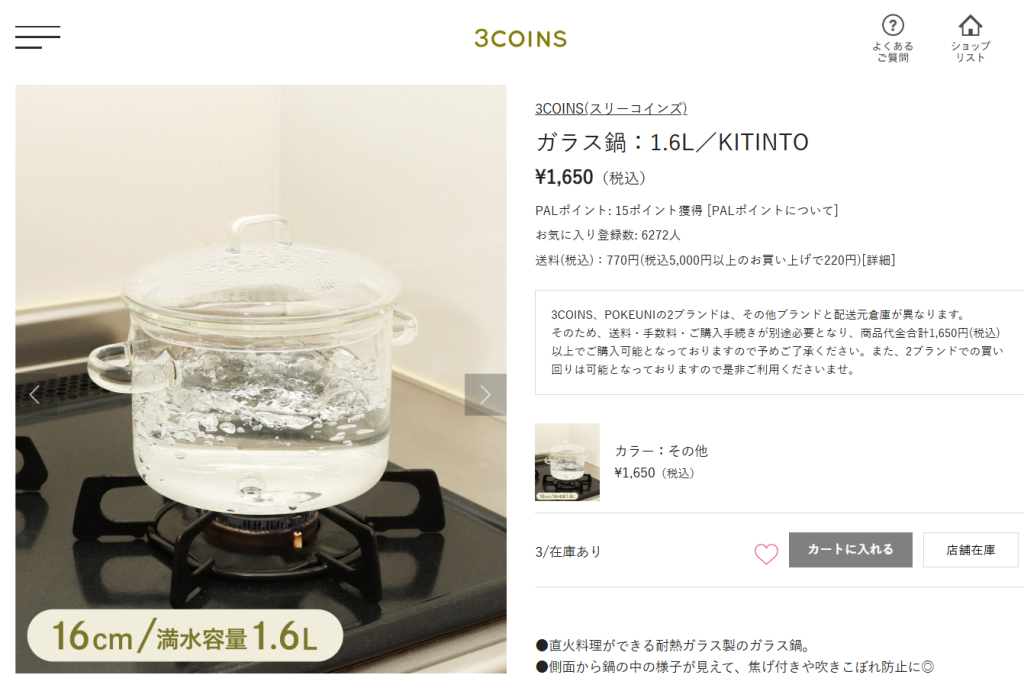Select the color thumbnail その他

(x=567, y=462)
